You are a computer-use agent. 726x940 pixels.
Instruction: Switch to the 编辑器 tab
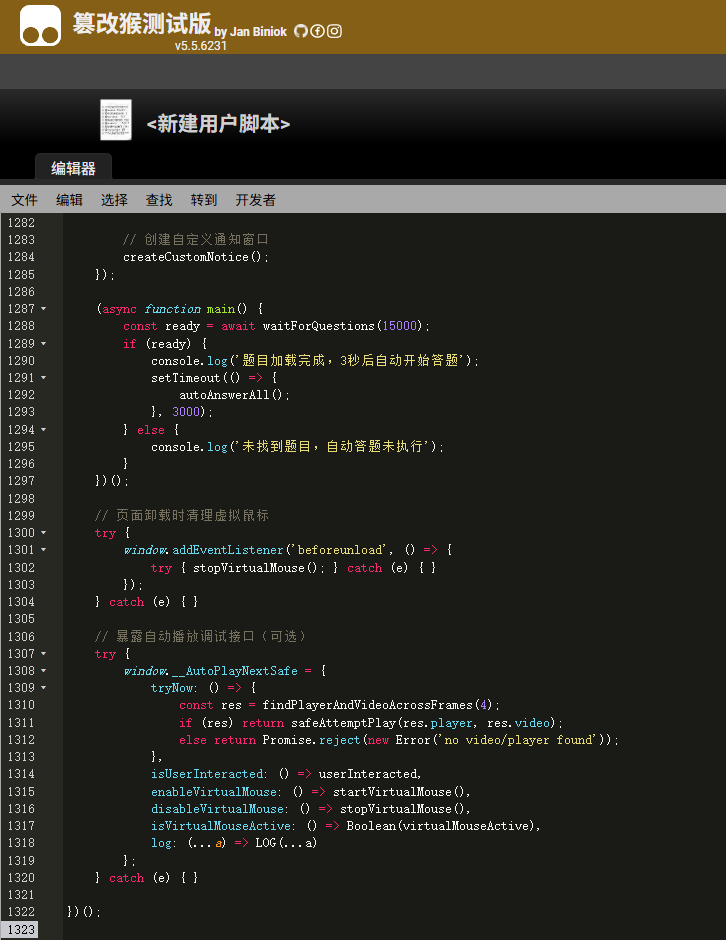(x=73, y=168)
